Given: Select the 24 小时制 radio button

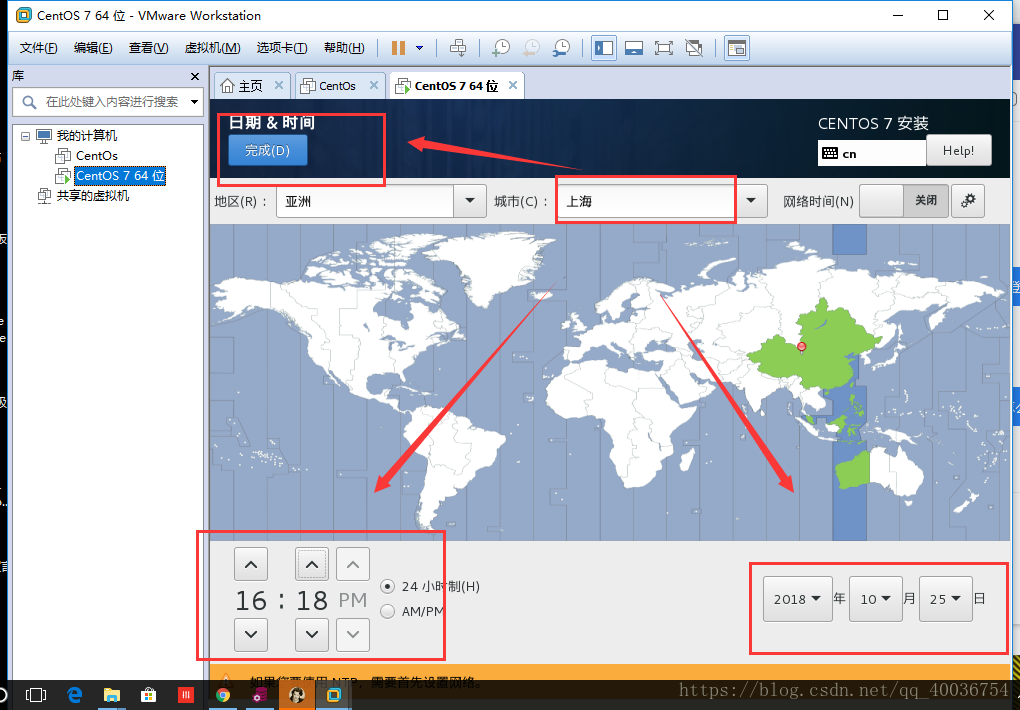Looking at the screenshot, I should [x=388, y=586].
